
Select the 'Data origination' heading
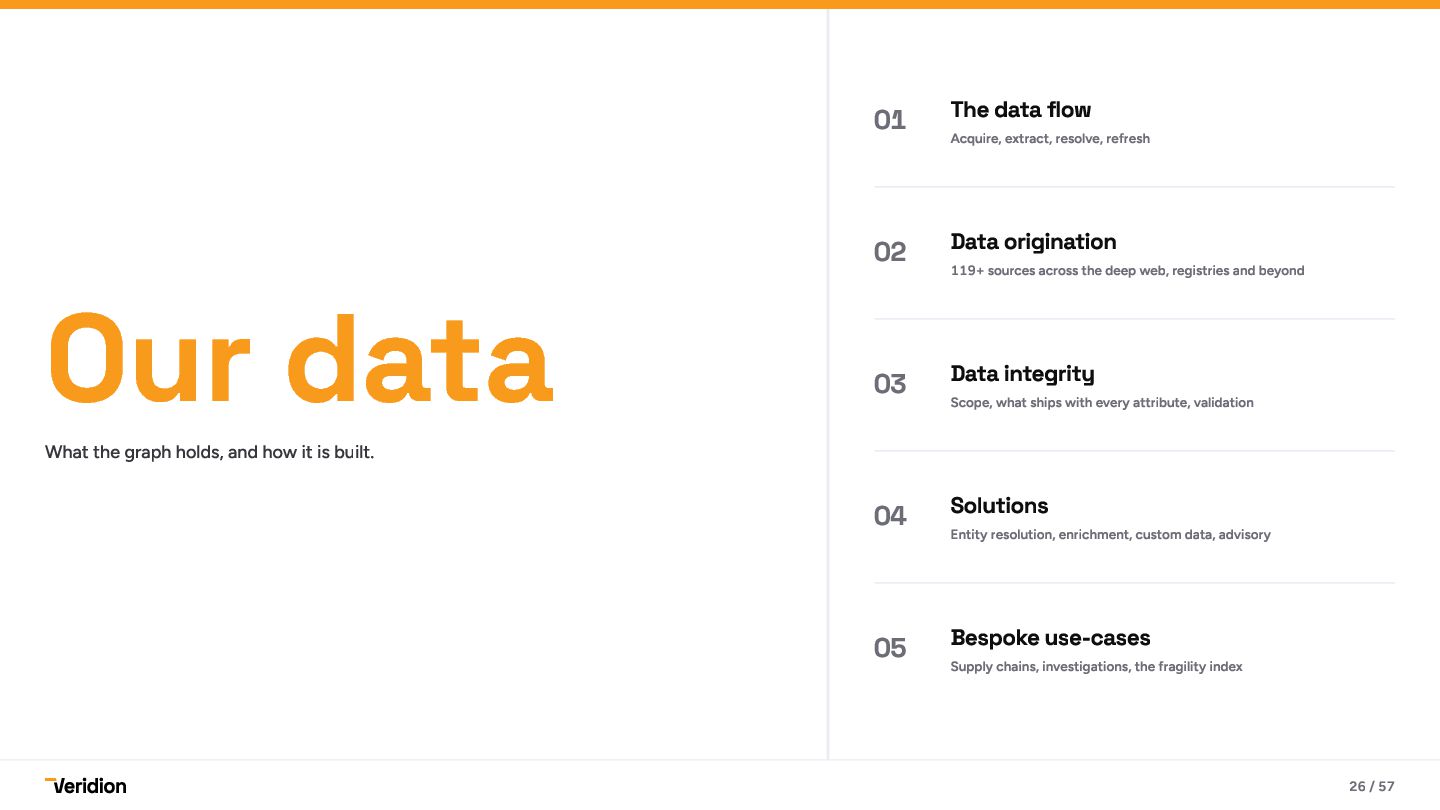(1033, 242)
